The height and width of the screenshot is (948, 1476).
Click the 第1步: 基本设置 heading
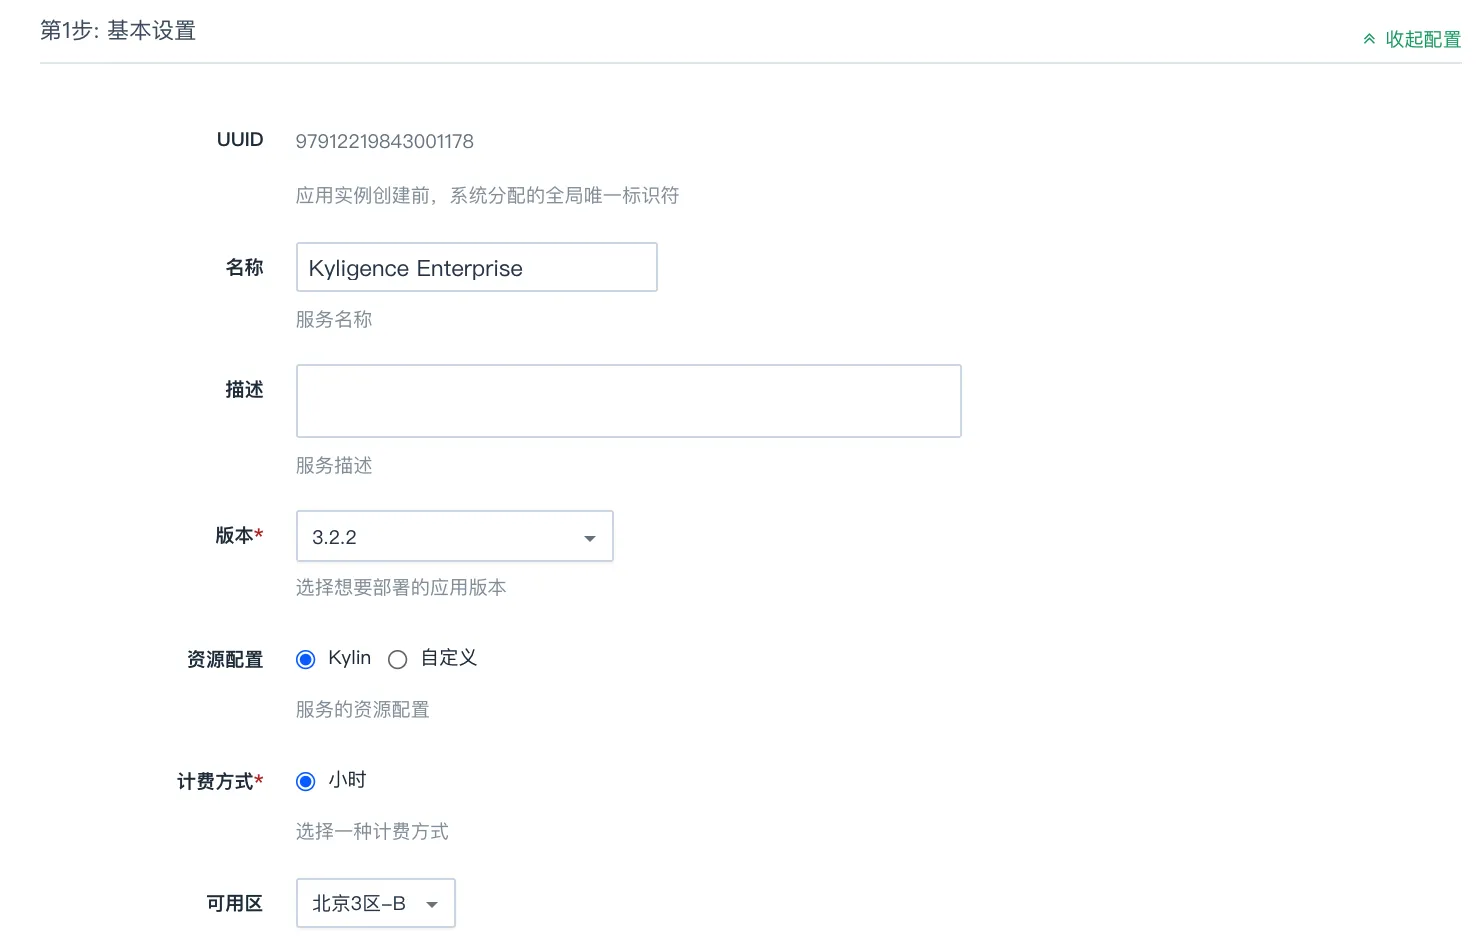(x=118, y=31)
